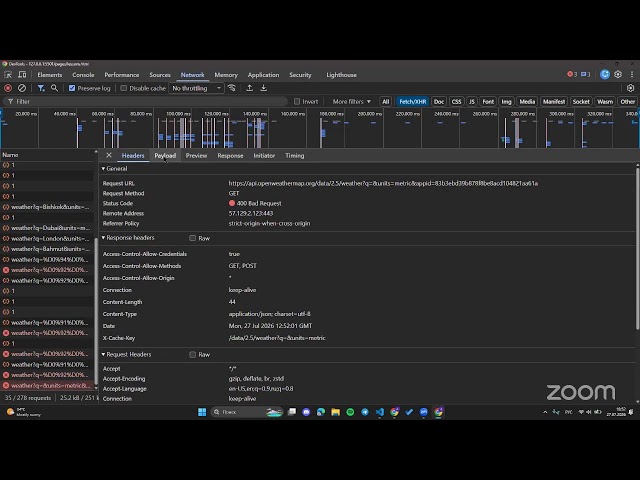Click the import HAR upload icon
Screen dimensions: 640x480
point(249,88)
